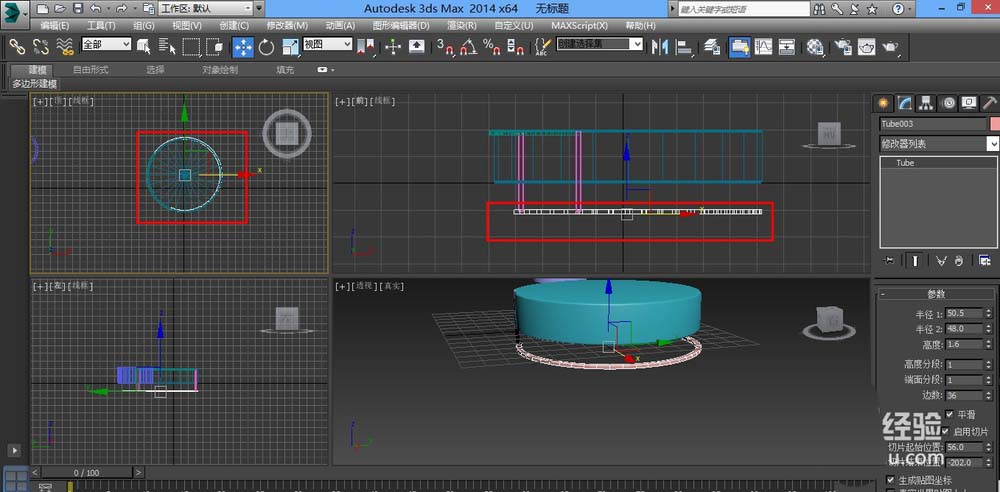Open the 多边形建模 panel button
This screenshot has height=492, width=1000.
click(x=34, y=84)
